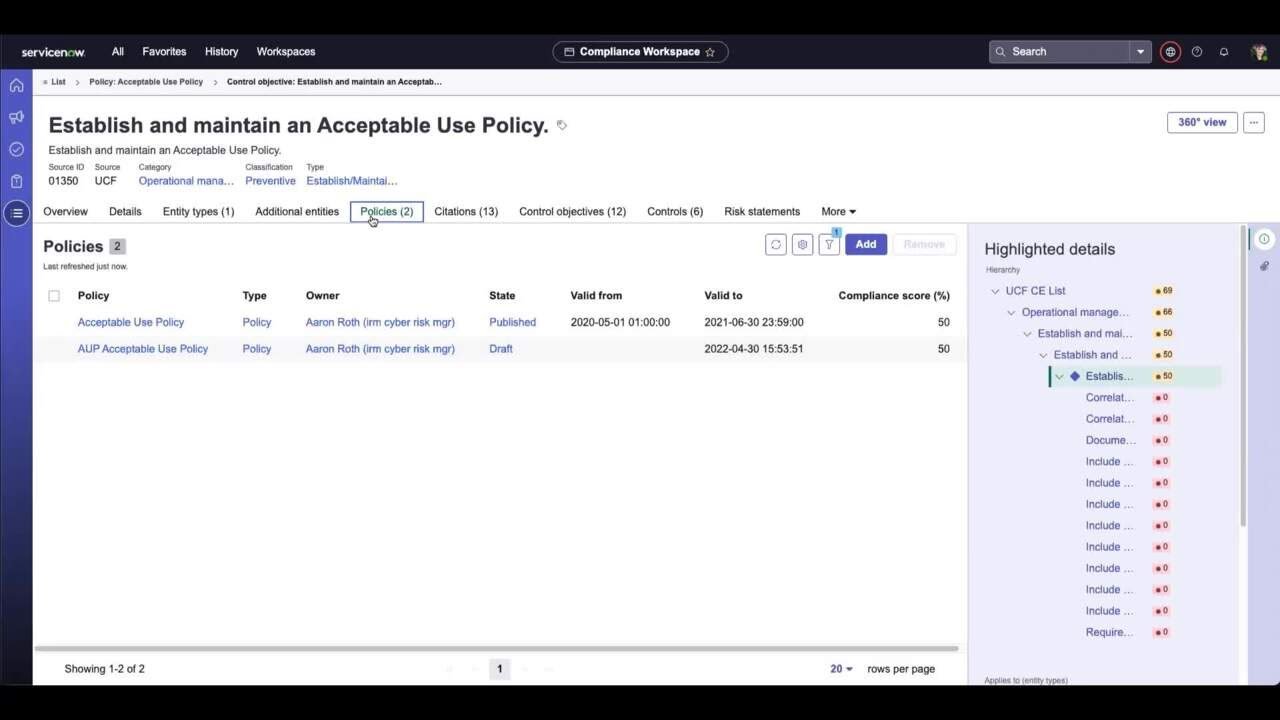Change the rows per page dropdown
Image resolution: width=1280 pixels, height=720 pixels.
[841, 669]
